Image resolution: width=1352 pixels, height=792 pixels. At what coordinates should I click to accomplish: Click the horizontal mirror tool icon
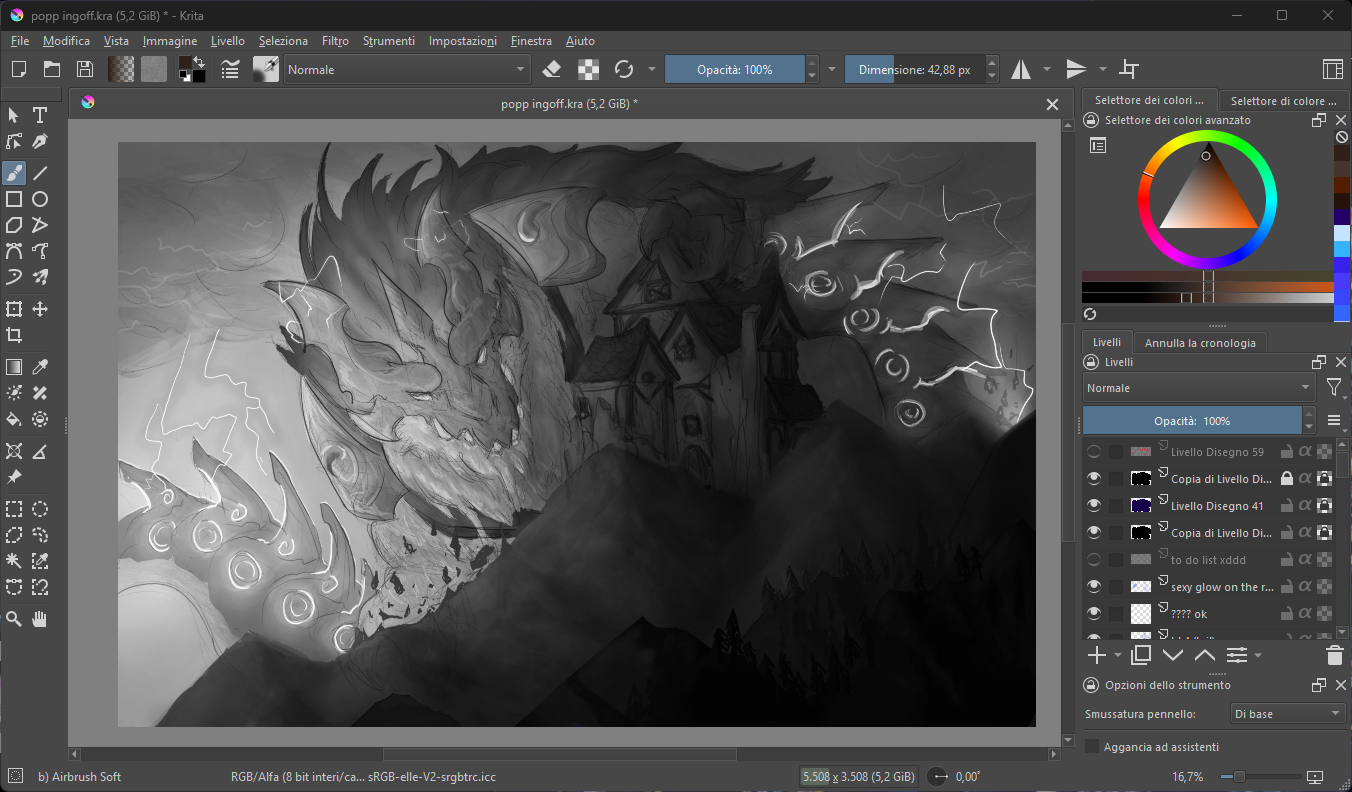1020,69
